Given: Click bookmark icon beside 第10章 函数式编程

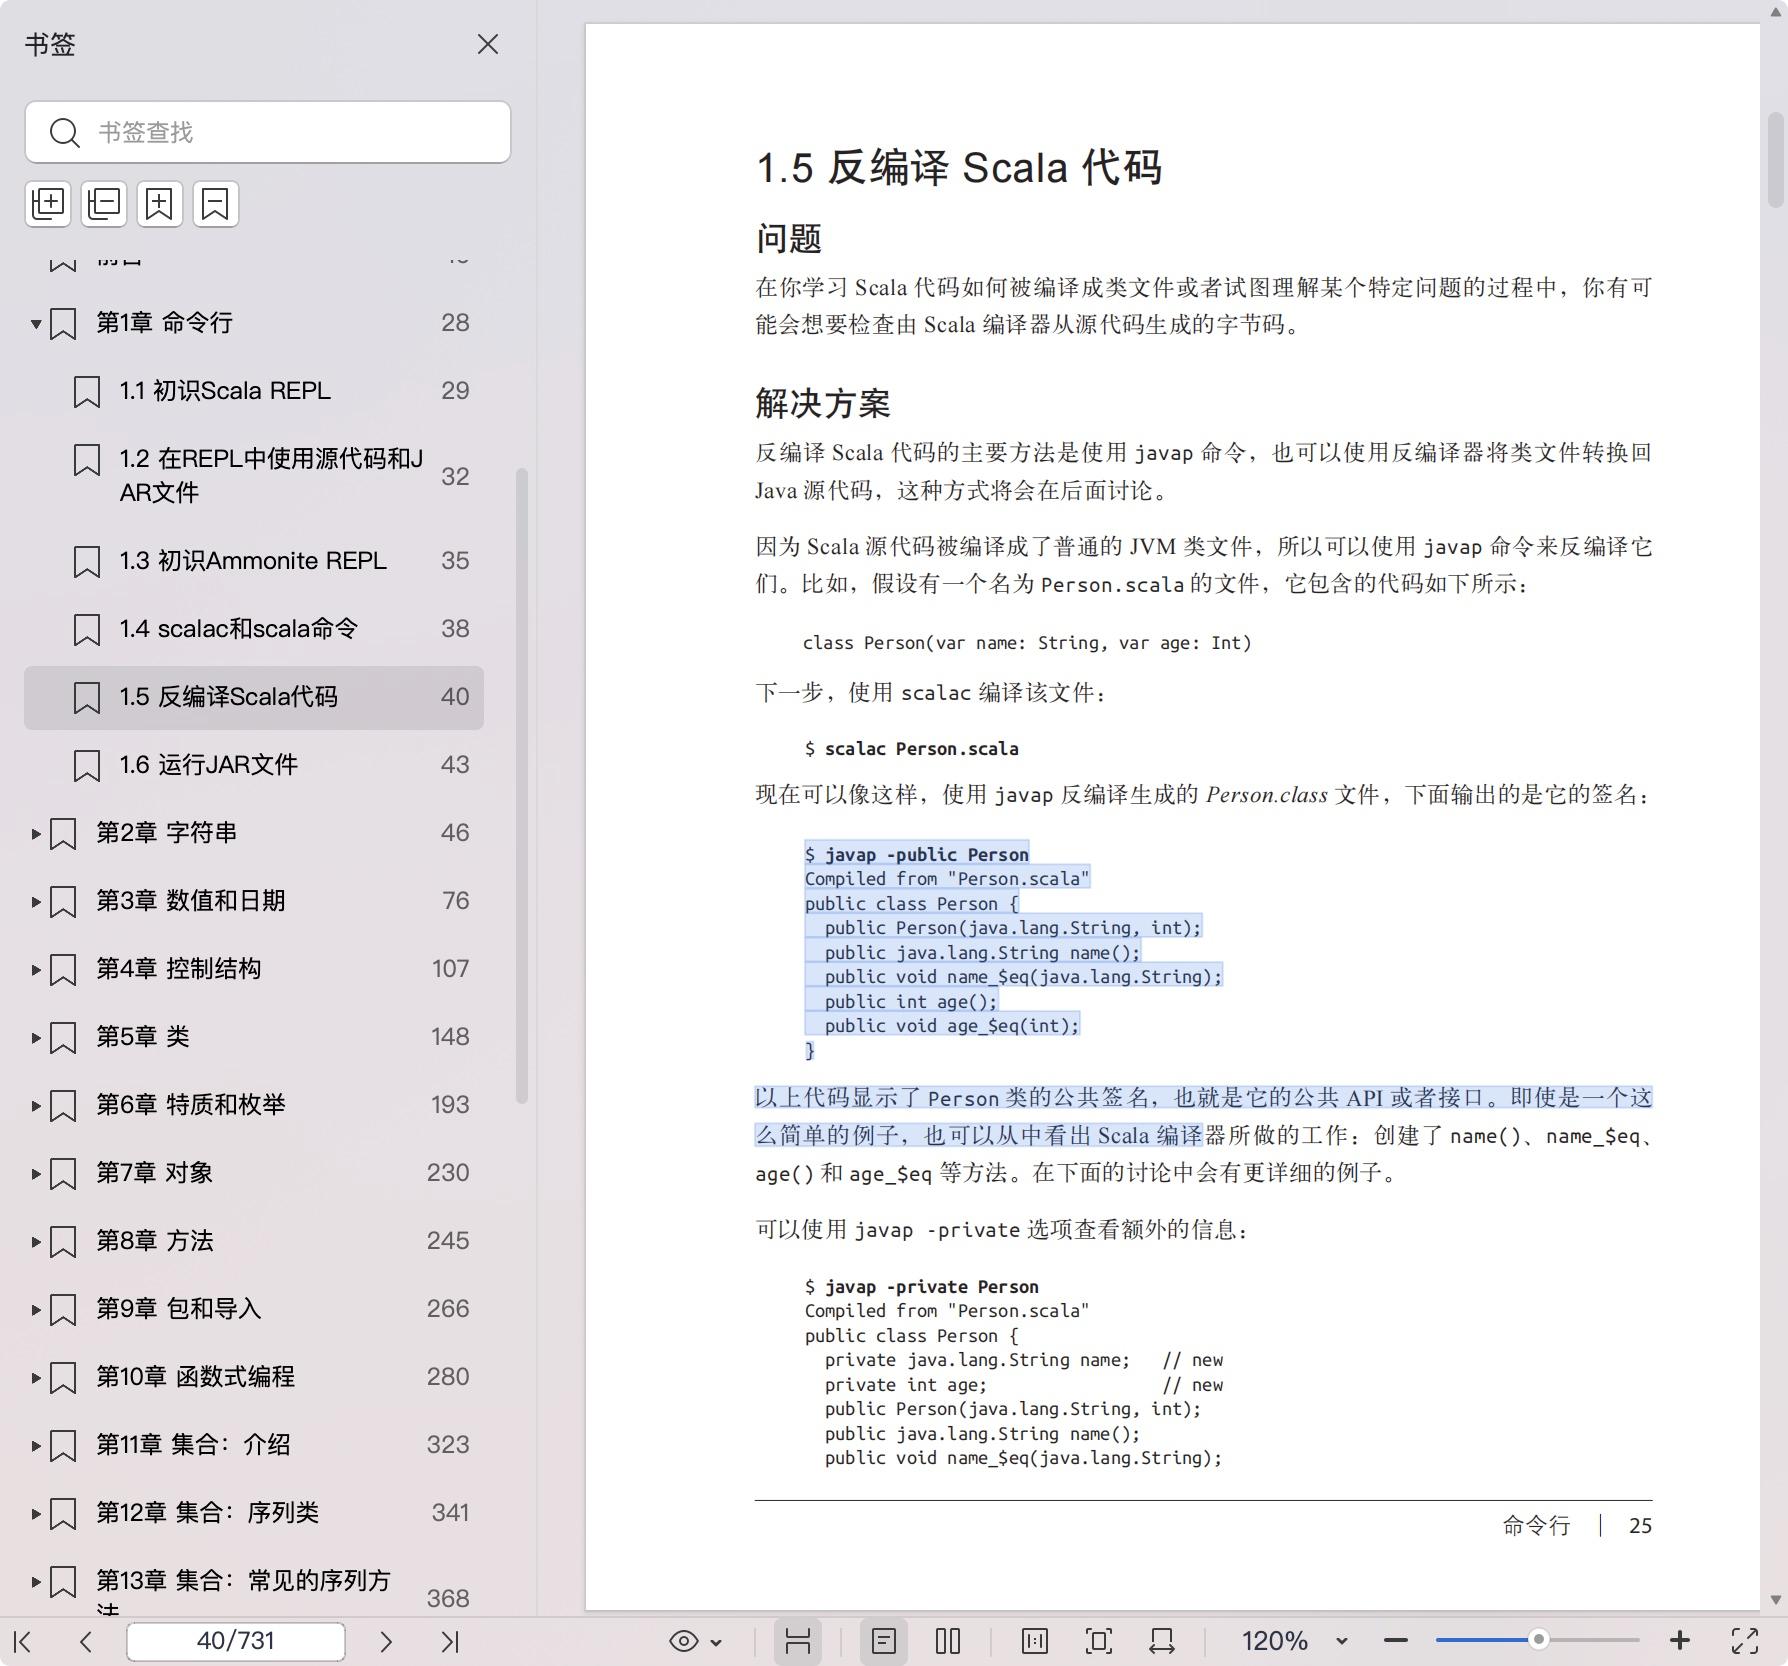Looking at the screenshot, I should [x=63, y=1378].
